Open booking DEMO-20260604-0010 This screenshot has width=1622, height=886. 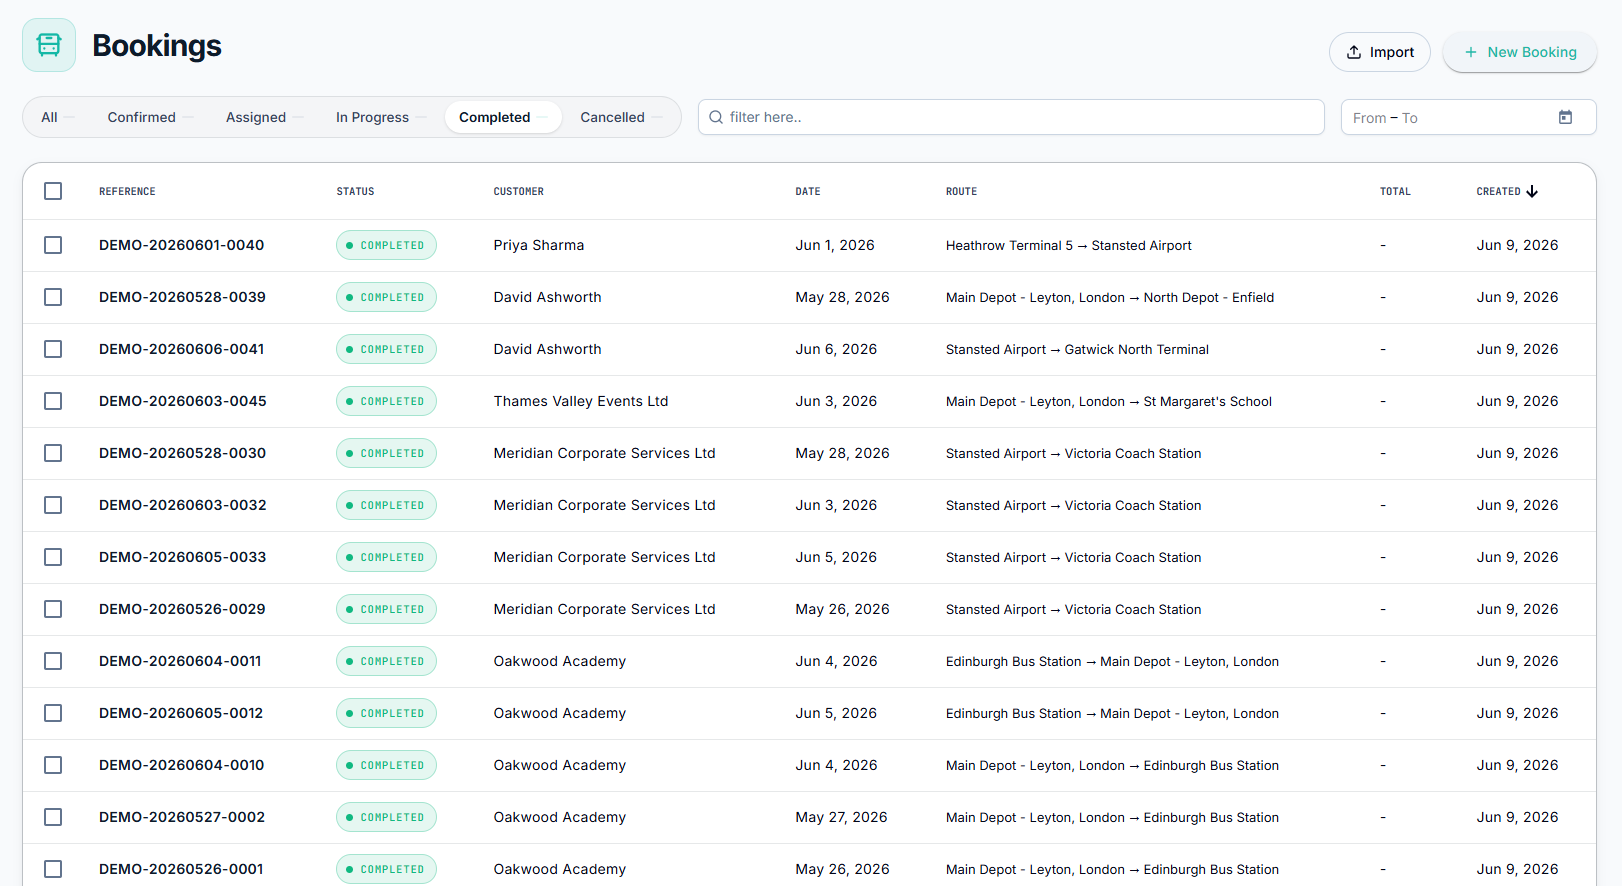(181, 765)
